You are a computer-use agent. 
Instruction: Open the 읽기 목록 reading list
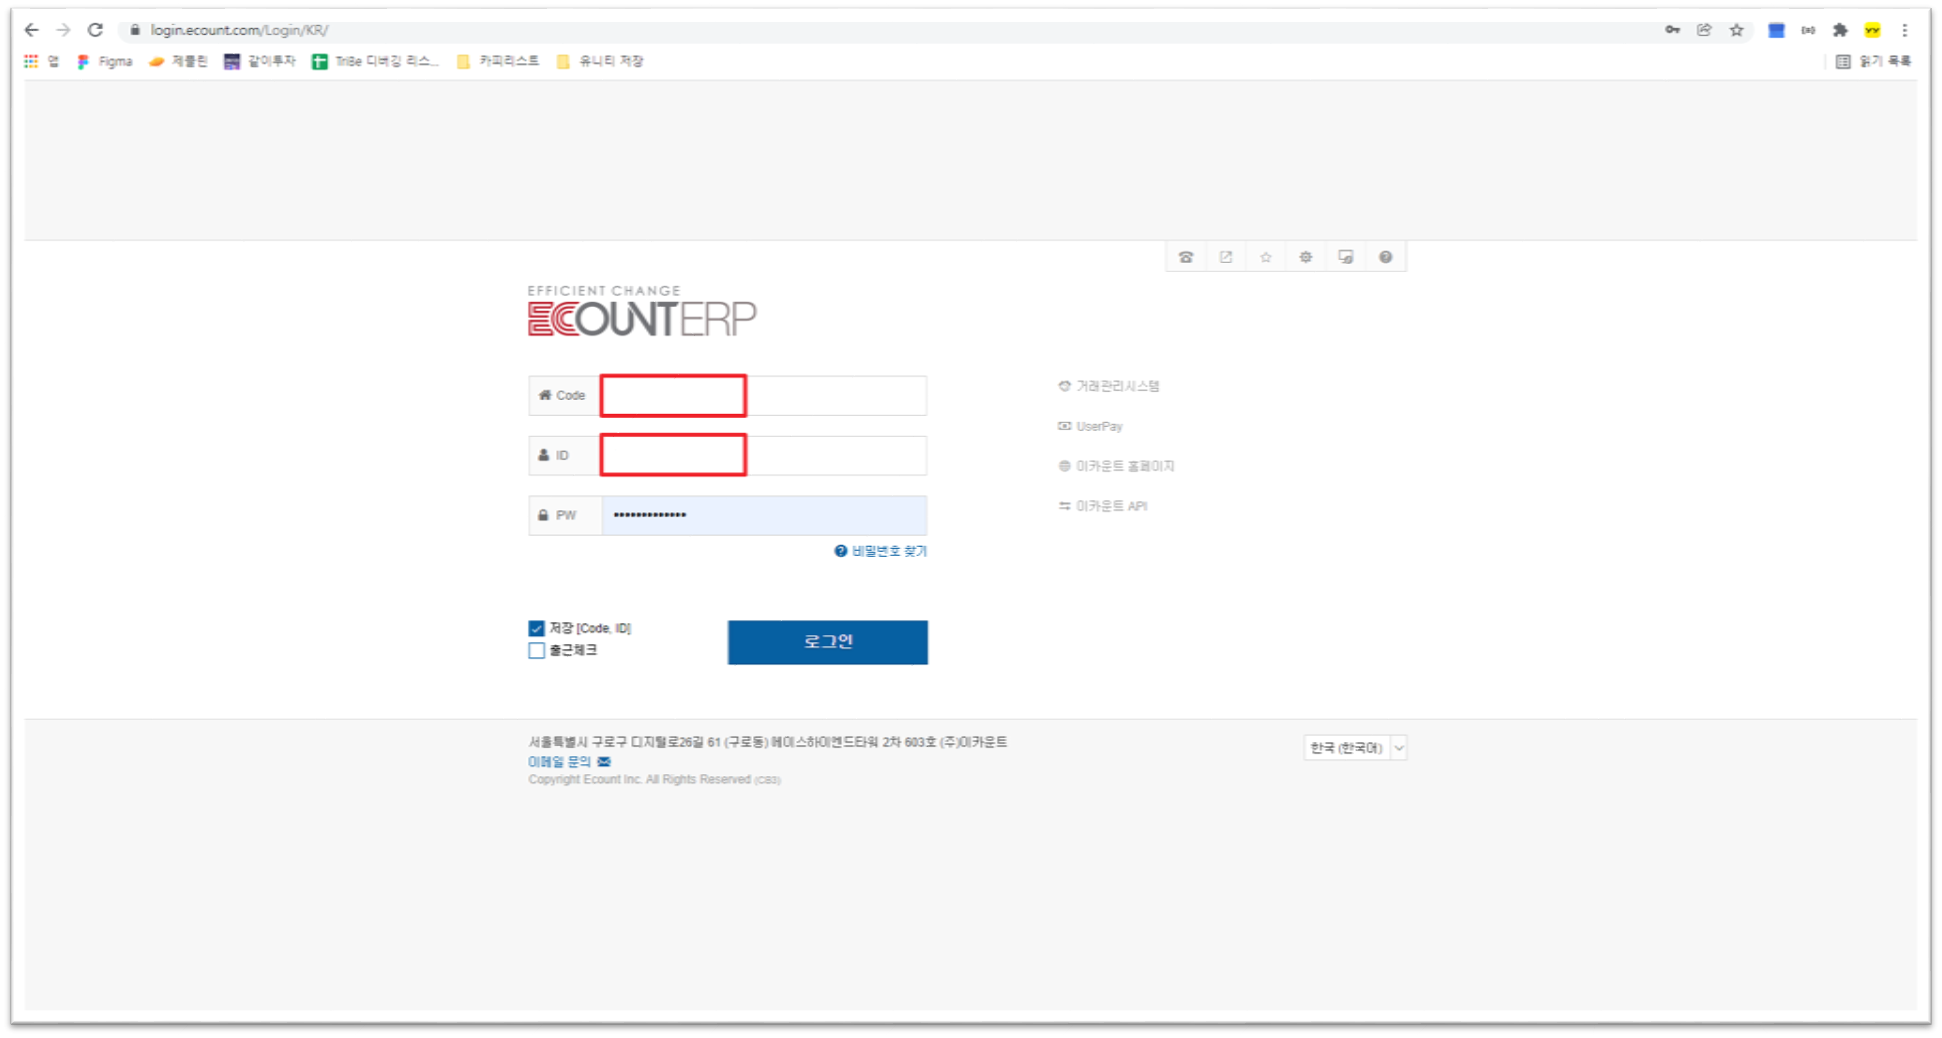(1874, 61)
